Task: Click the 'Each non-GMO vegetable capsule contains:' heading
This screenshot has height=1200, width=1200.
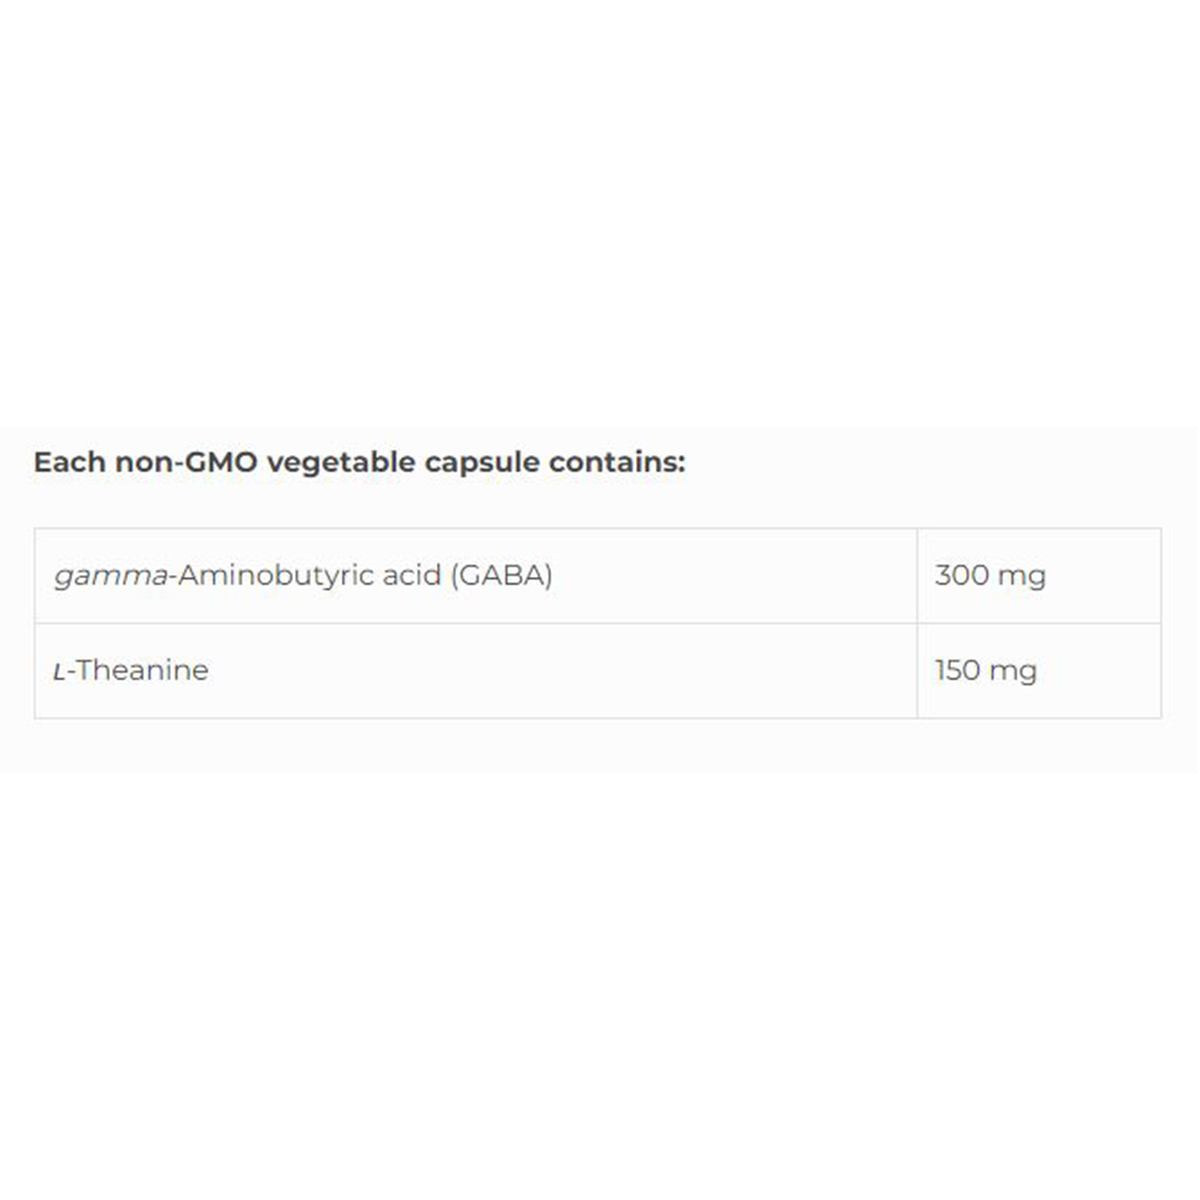Action: click(359, 462)
